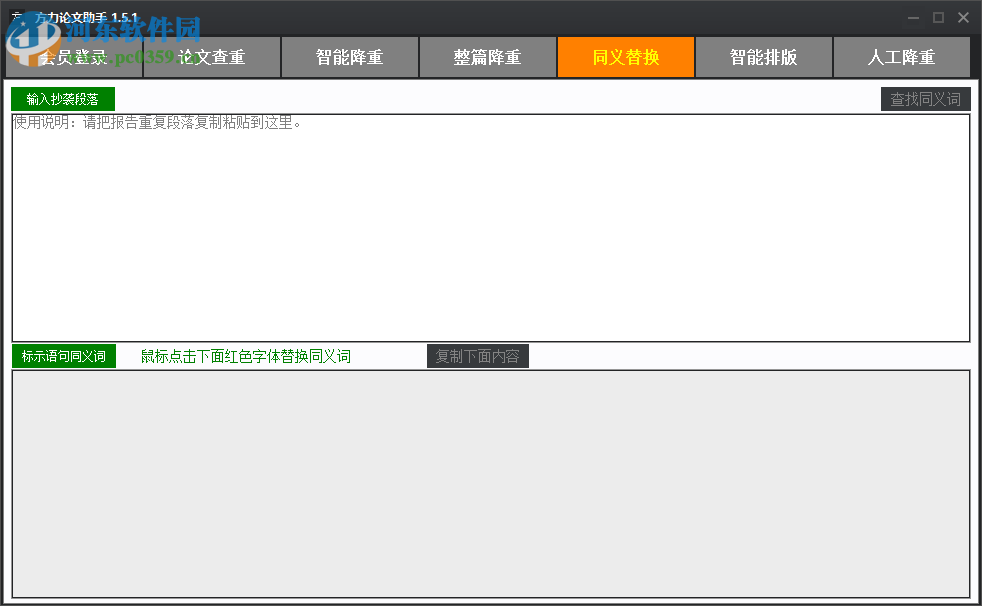Click the 标示语句同义词 button
982x606 pixels.
[64, 356]
